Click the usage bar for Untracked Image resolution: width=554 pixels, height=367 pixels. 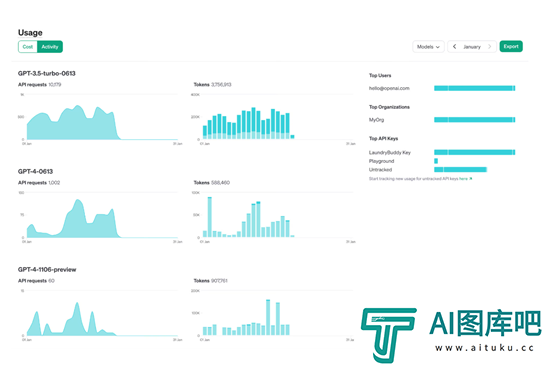pyautogui.click(x=460, y=170)
